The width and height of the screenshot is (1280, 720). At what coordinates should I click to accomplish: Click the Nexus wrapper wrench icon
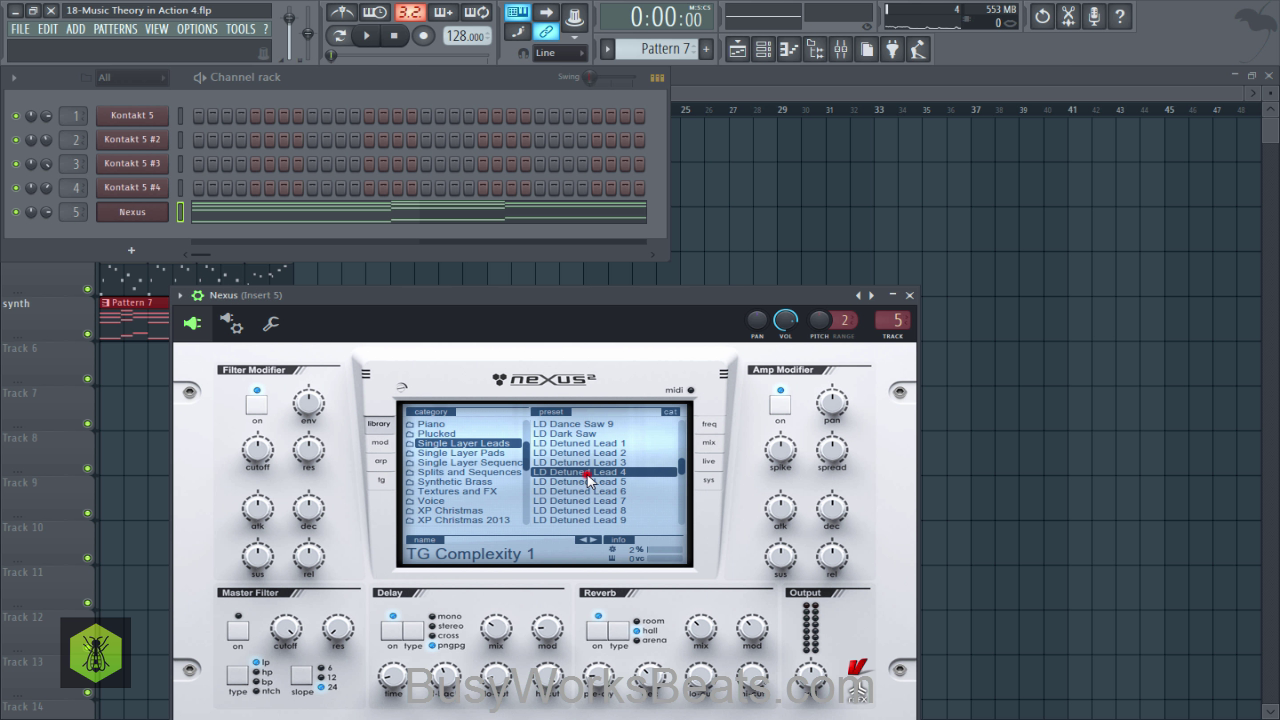click(270, 323)
